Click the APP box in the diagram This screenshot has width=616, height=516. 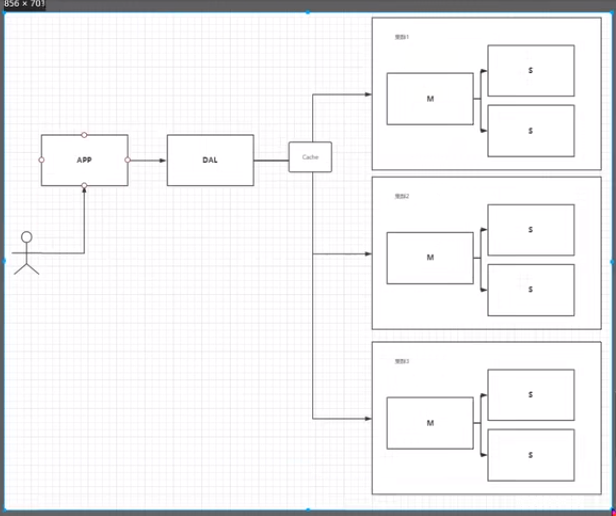(x=84, y=160)
